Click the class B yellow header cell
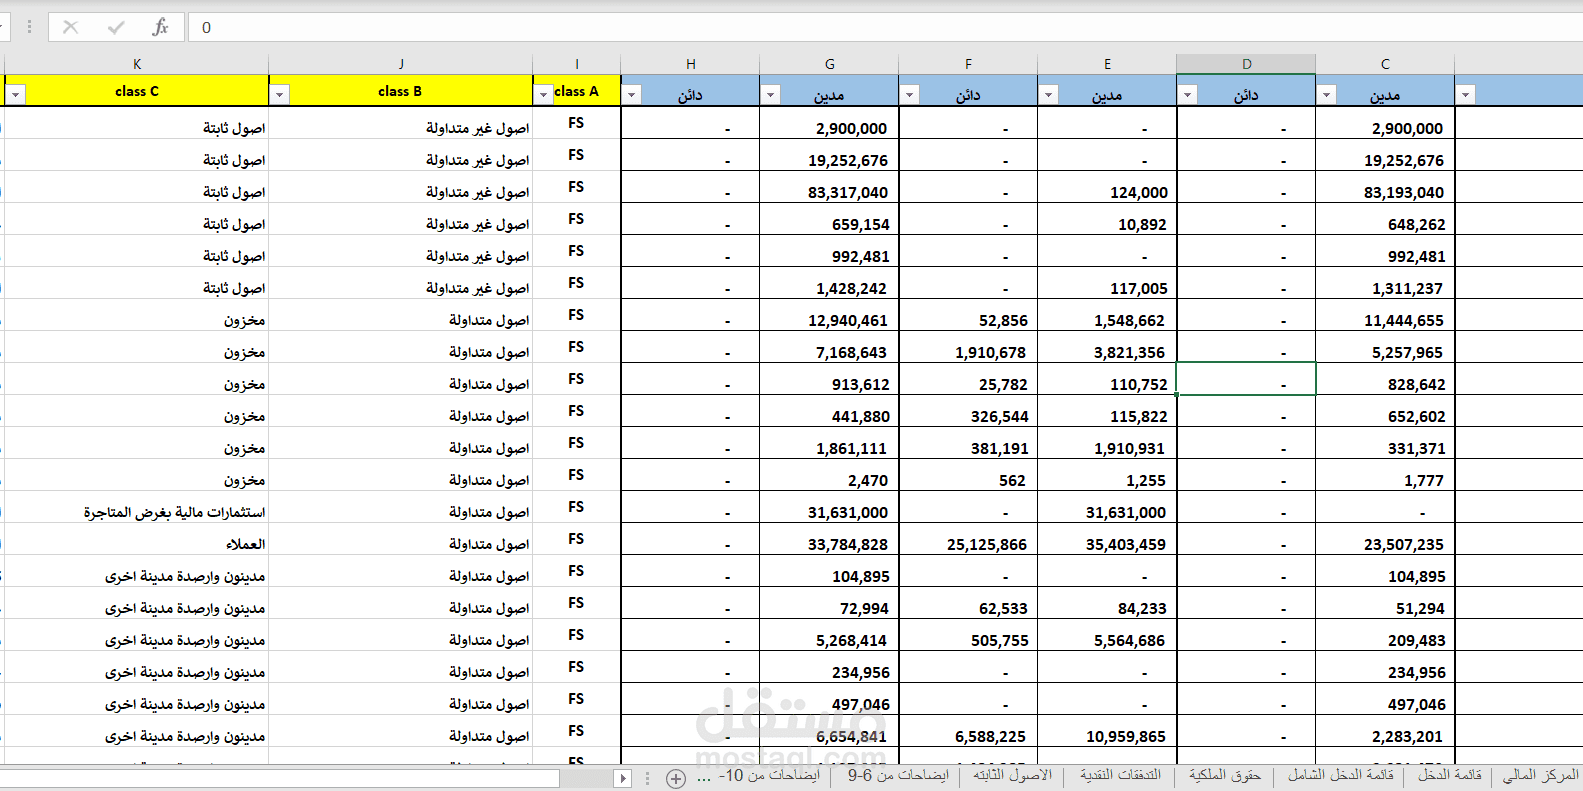Screen dimensions: 1583x791 (x=401, y=91)
